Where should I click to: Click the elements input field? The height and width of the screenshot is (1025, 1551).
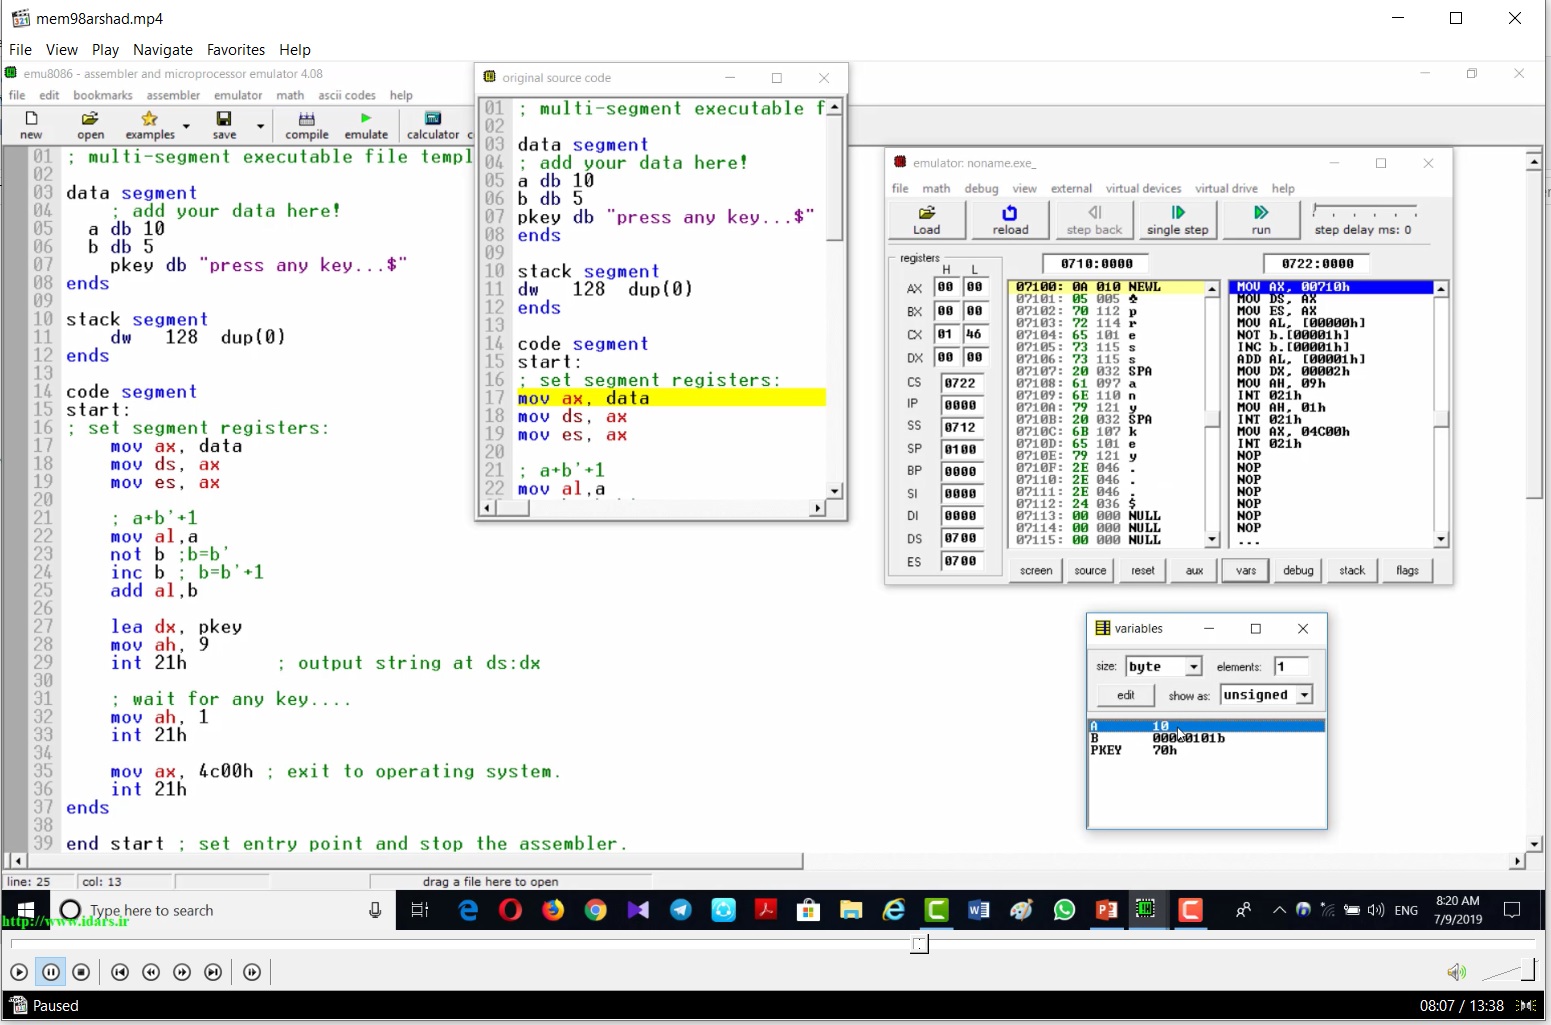[1292, 666]
